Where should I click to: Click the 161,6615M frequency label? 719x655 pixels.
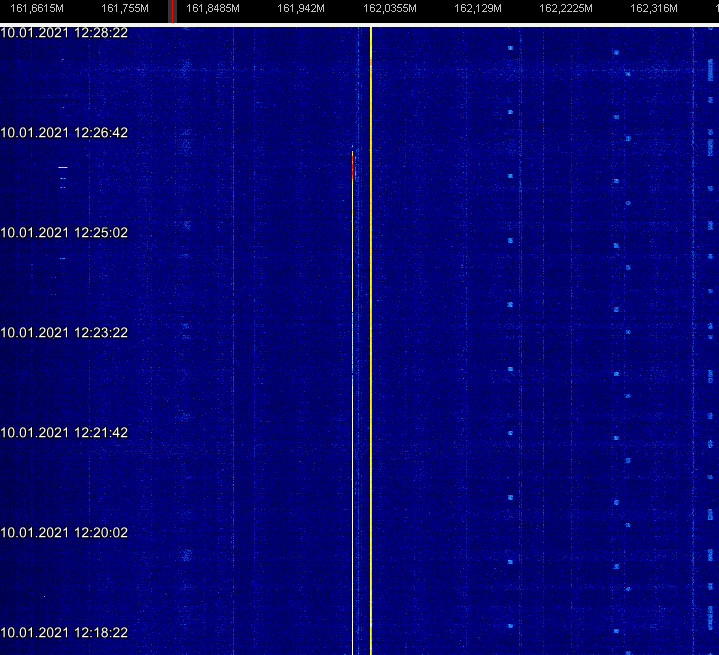(x=37, y=8)
